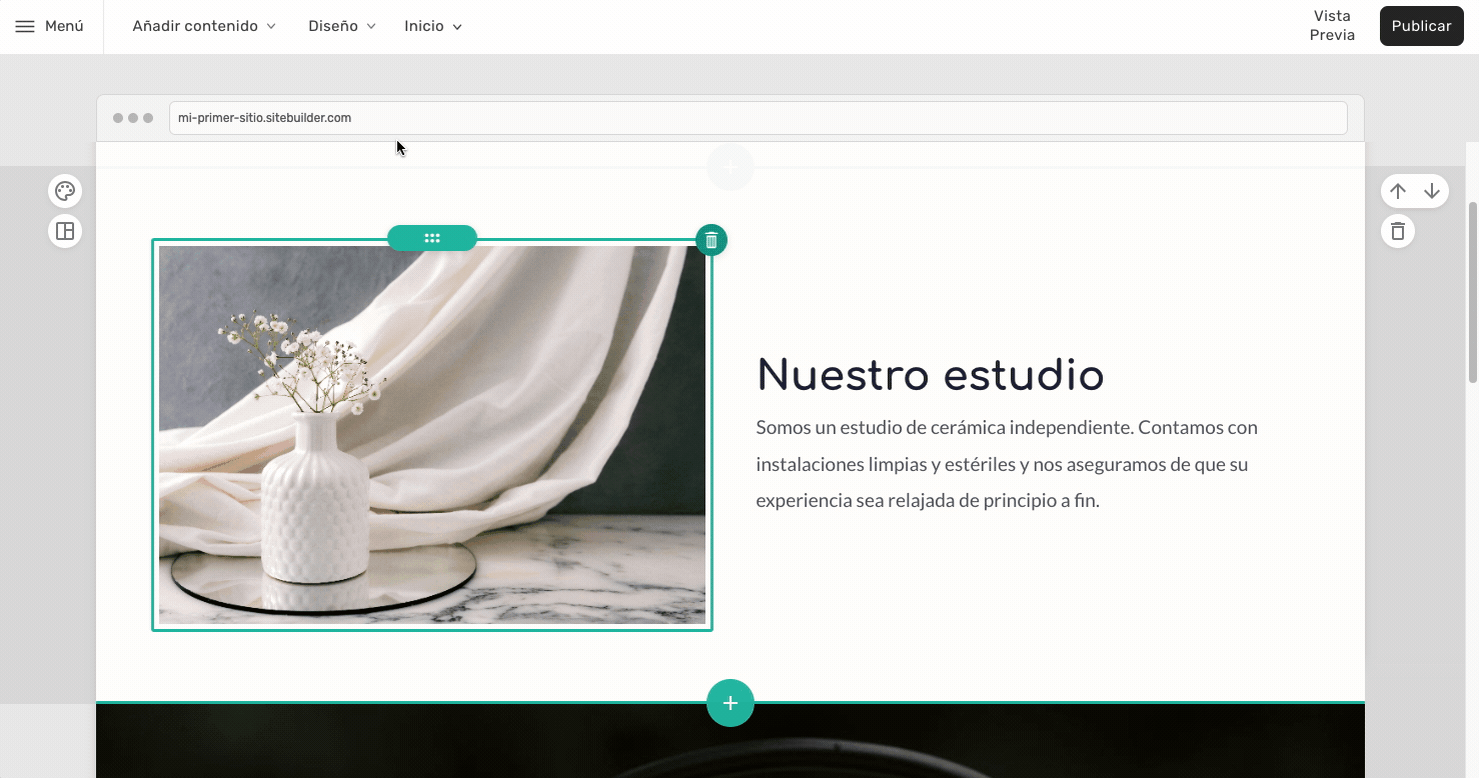Open the section color palette icon

pyautogui.click(x=65, y=191)
